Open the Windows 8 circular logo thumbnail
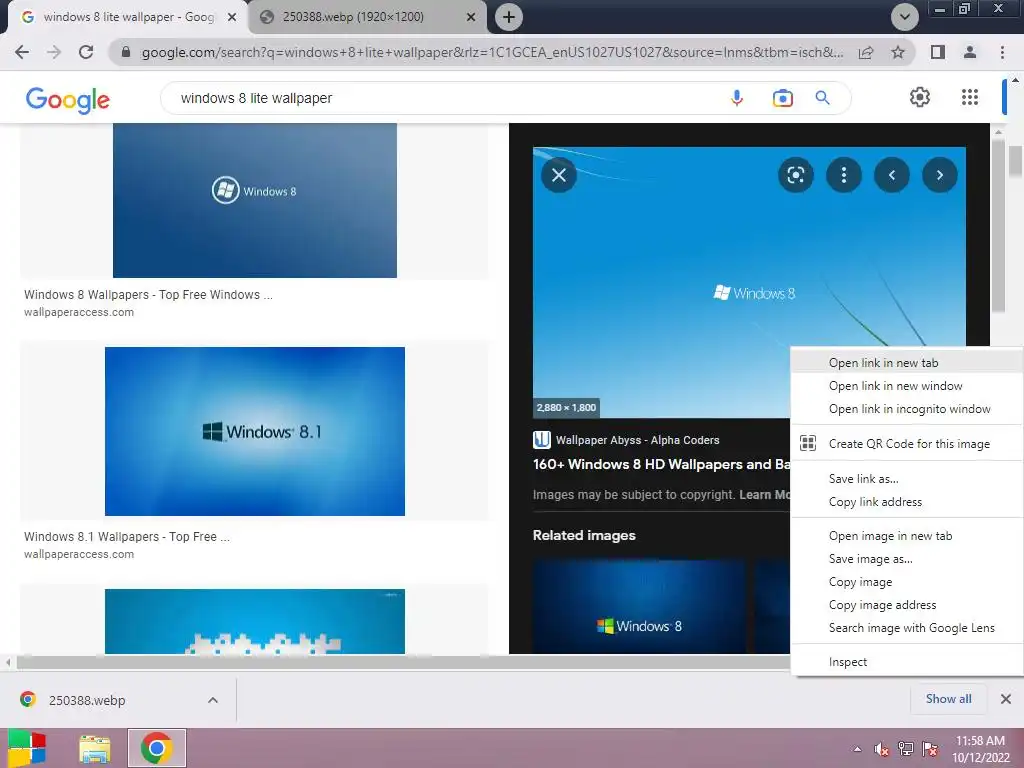Screen dimensions: 1024x768 pyautogui.click(x=255, y=200)
